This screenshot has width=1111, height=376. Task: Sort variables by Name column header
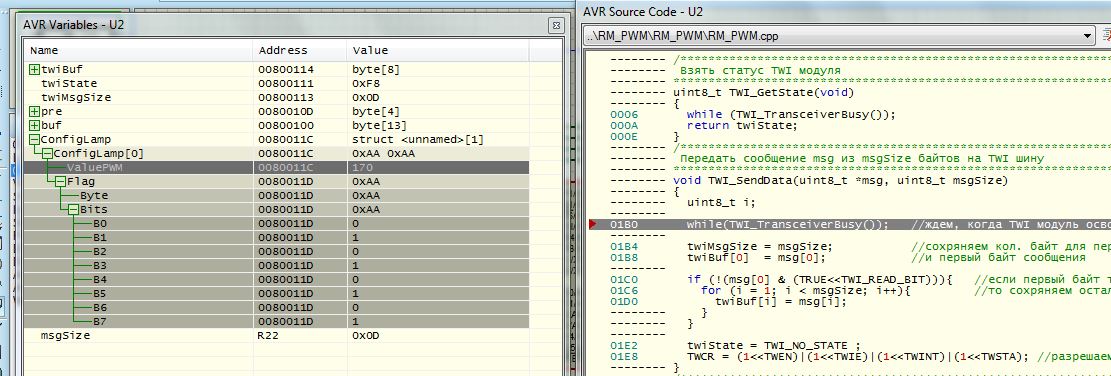(x=138, y=50)
